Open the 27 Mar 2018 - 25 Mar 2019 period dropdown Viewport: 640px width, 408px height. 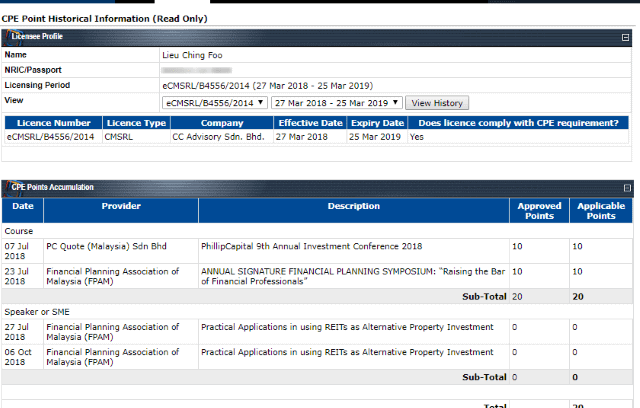pos(337,103)
